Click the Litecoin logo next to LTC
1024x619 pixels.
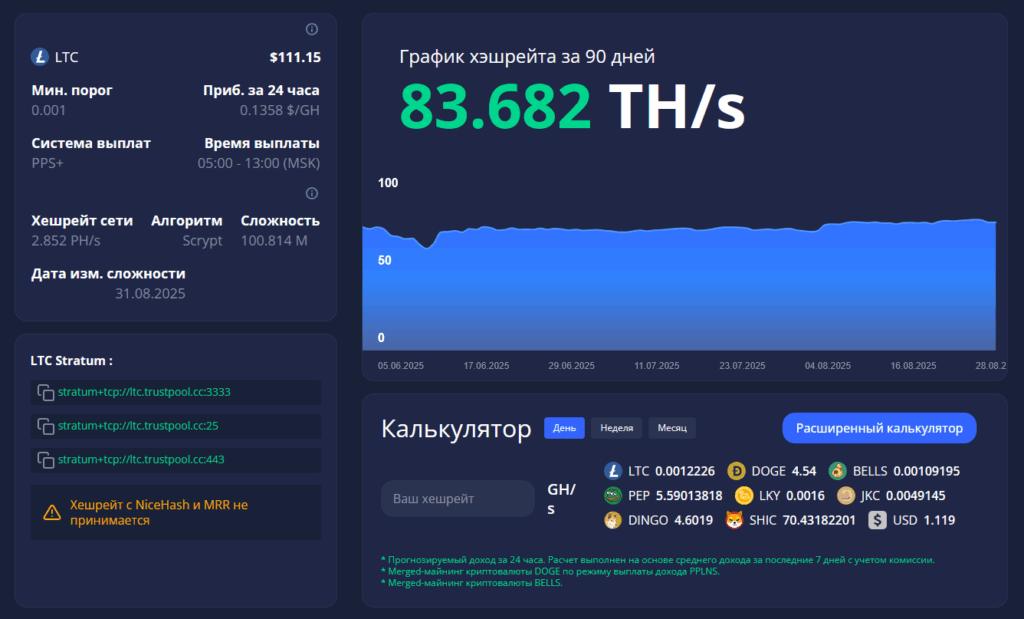[40, 57]
